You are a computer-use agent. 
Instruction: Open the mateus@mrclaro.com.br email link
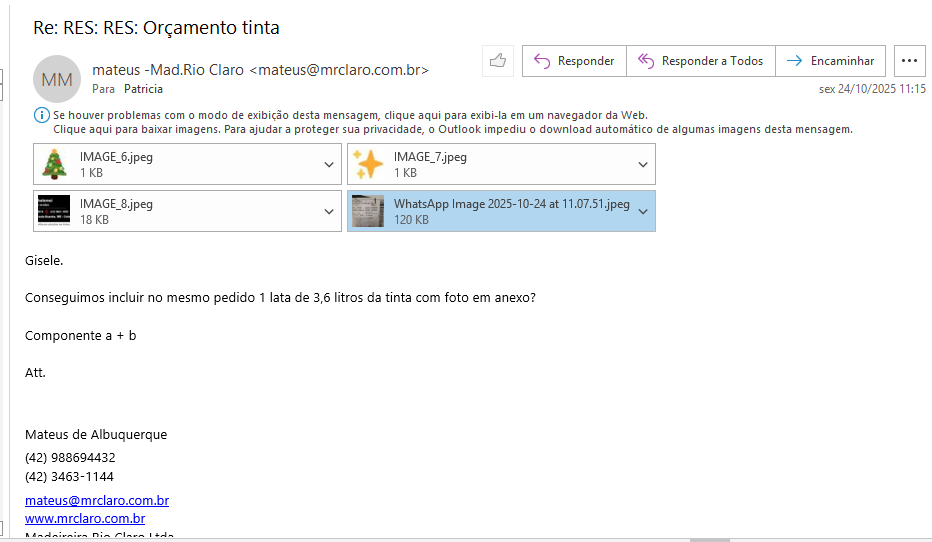pyautogui.click(x=97, y=500)
